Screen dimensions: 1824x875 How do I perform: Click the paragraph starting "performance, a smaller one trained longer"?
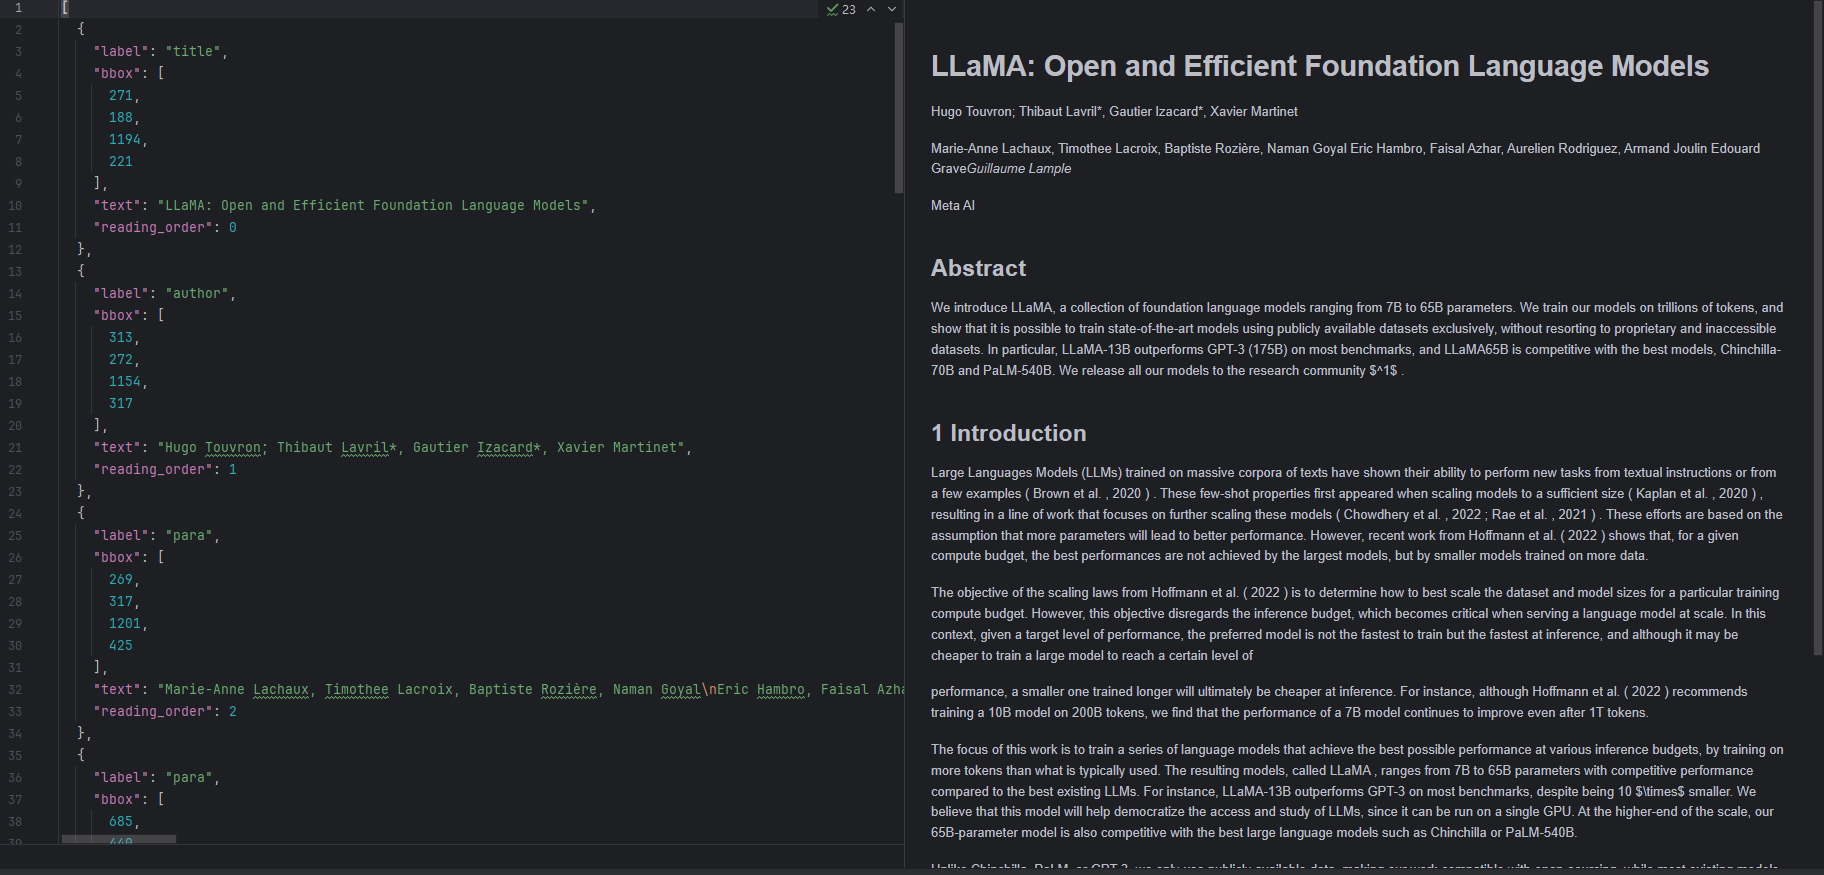[1339, 702]
